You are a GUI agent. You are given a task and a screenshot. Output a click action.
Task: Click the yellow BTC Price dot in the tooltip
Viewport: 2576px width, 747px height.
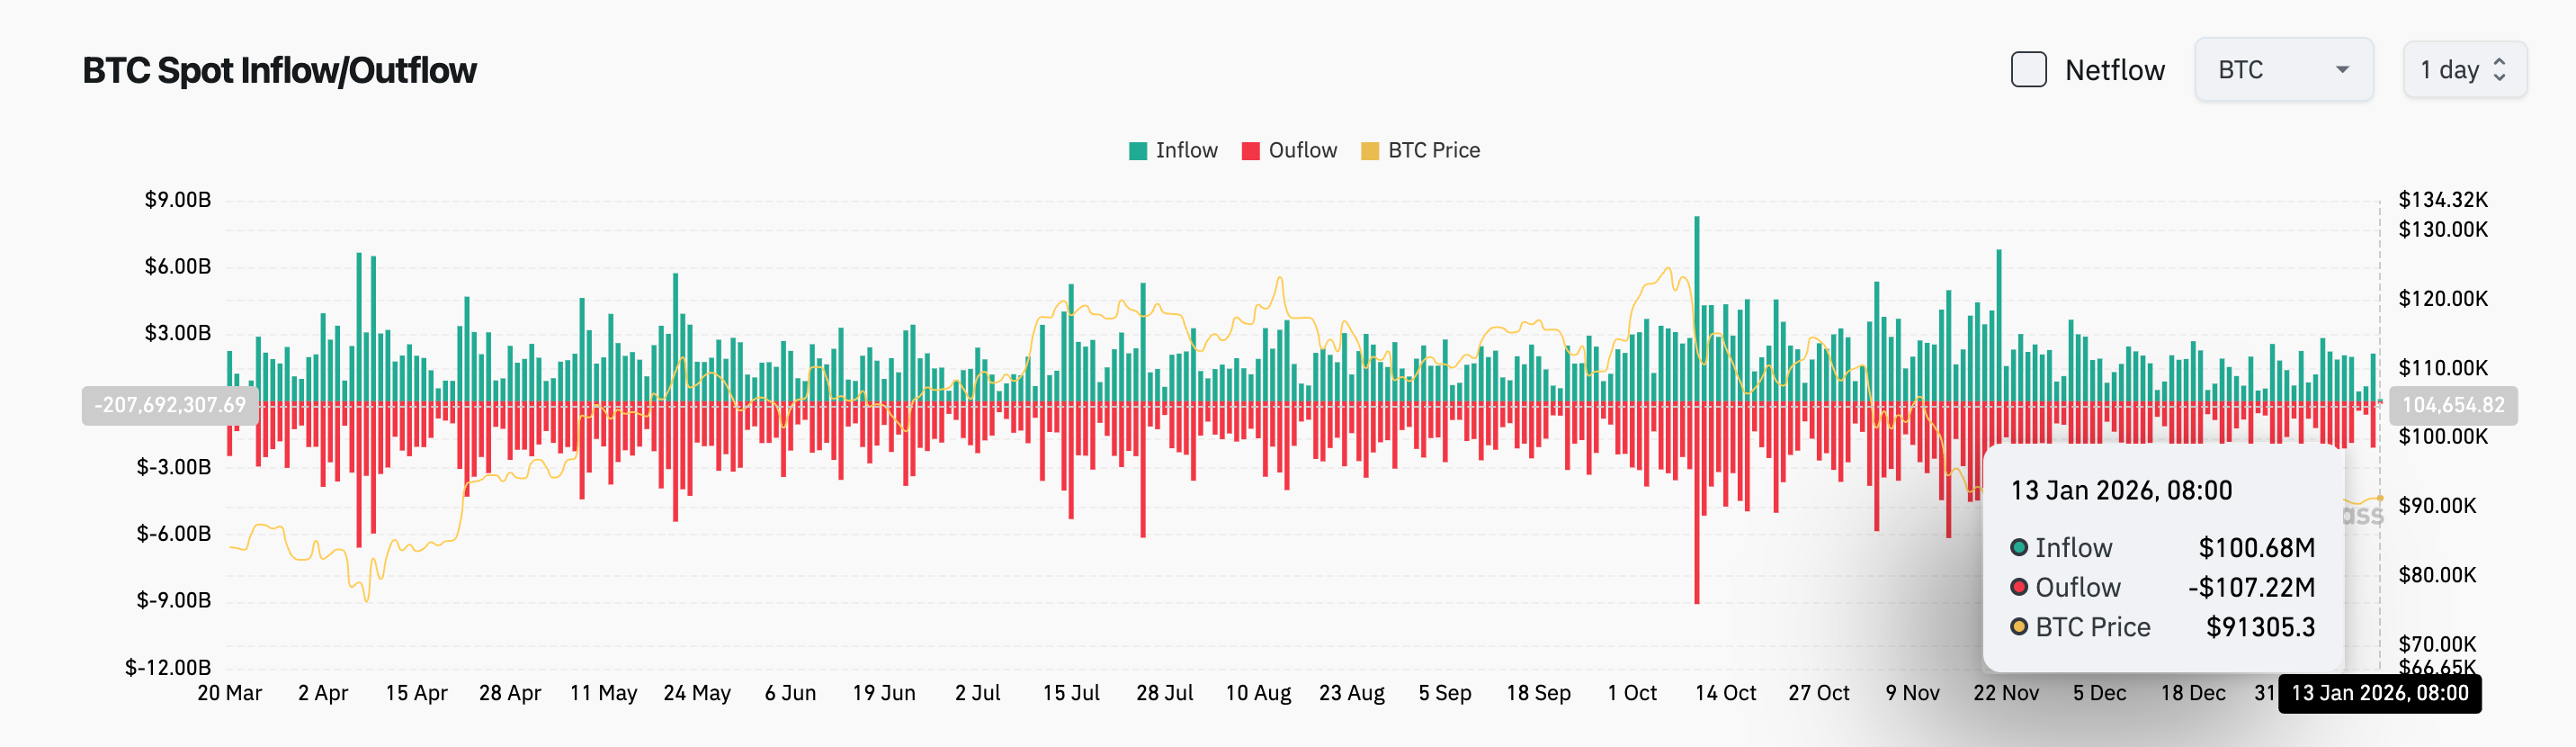pos(2019,627)
